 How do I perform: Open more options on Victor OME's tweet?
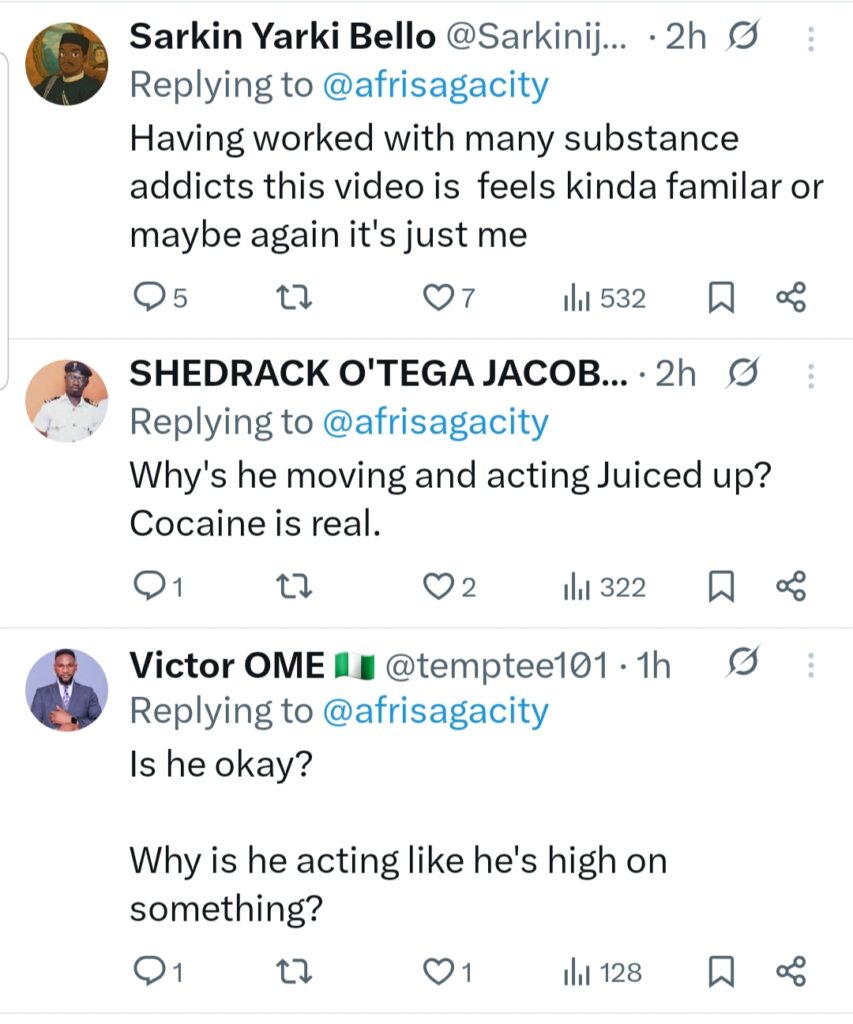(x=810, y=665)
